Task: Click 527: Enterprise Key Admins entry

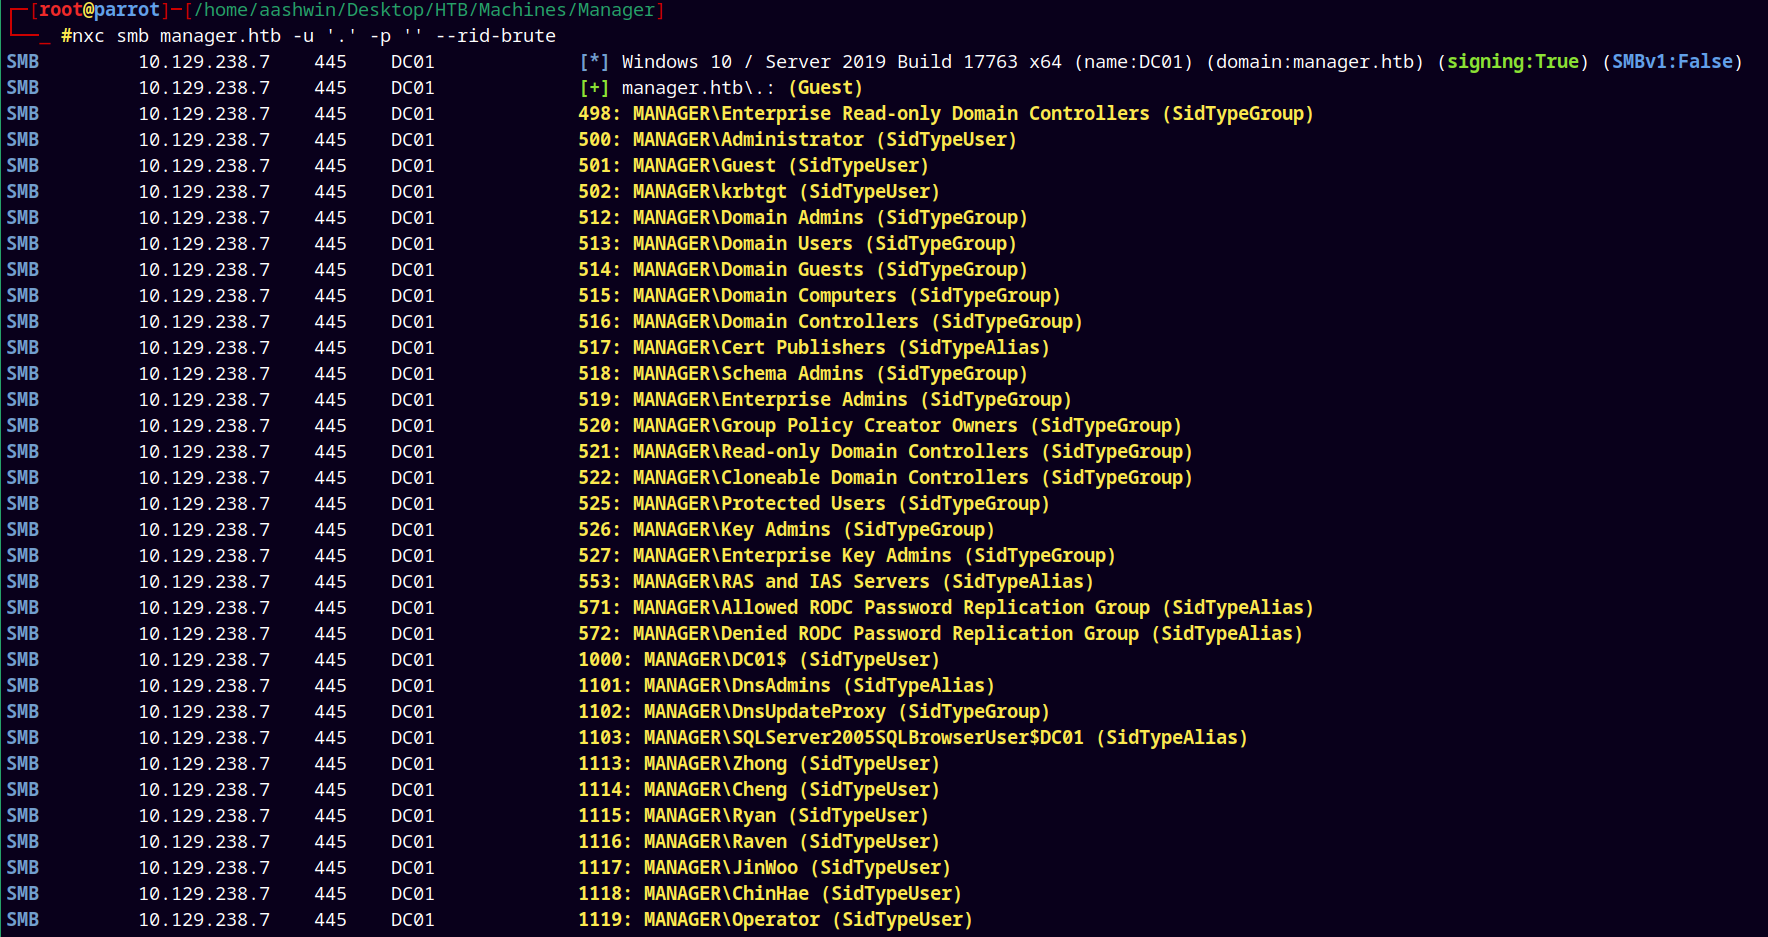Action: point(847,556)
